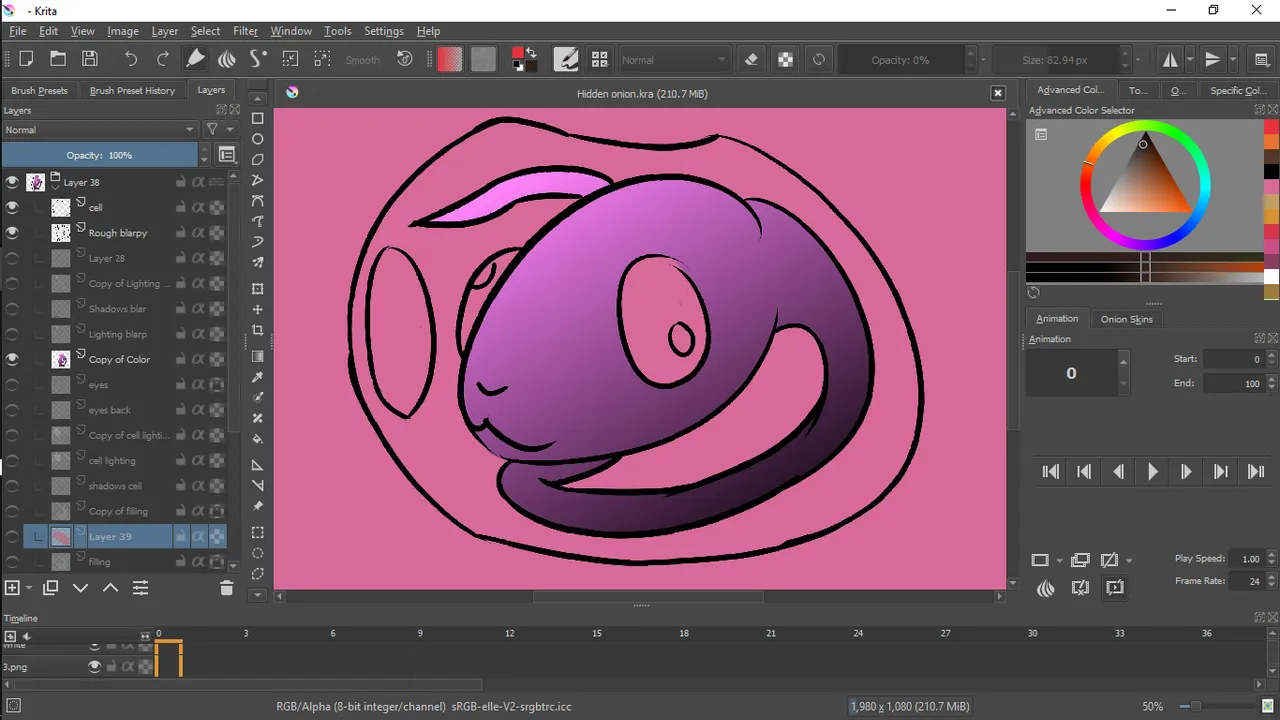
Task: Select the Move tool in toolbox
Action: pyautogui.click(x=258, y=310)
